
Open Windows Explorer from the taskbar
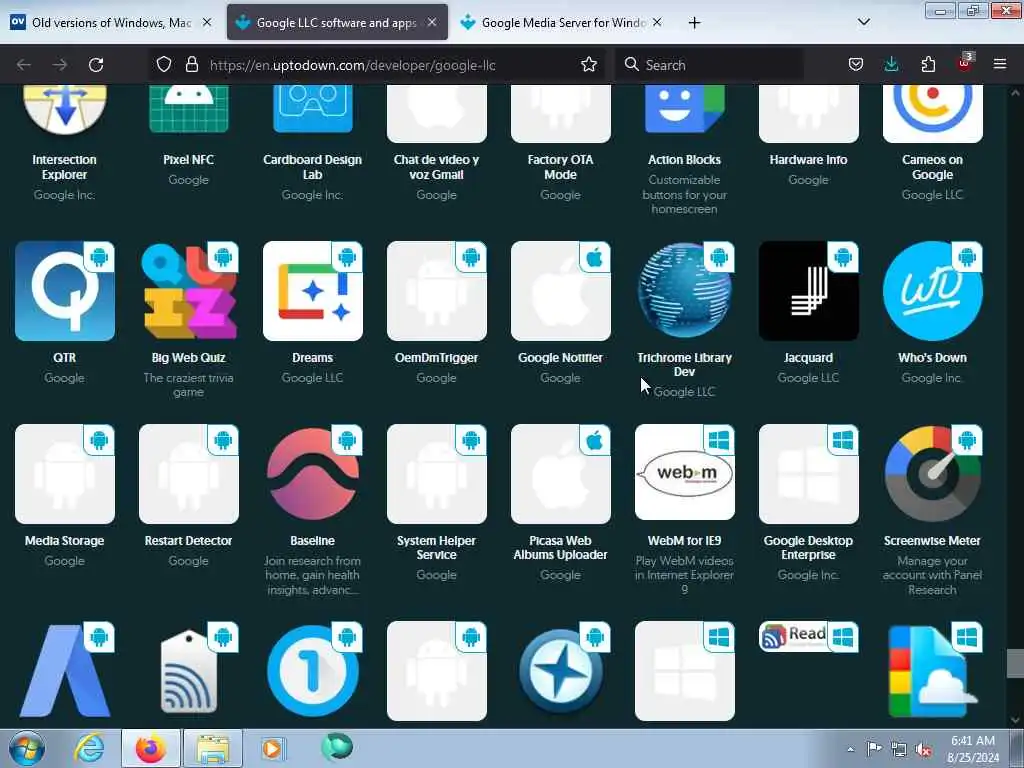[x=213, y=749]
